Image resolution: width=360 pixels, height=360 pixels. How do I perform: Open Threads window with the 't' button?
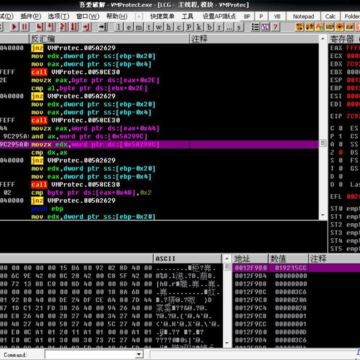149,27
